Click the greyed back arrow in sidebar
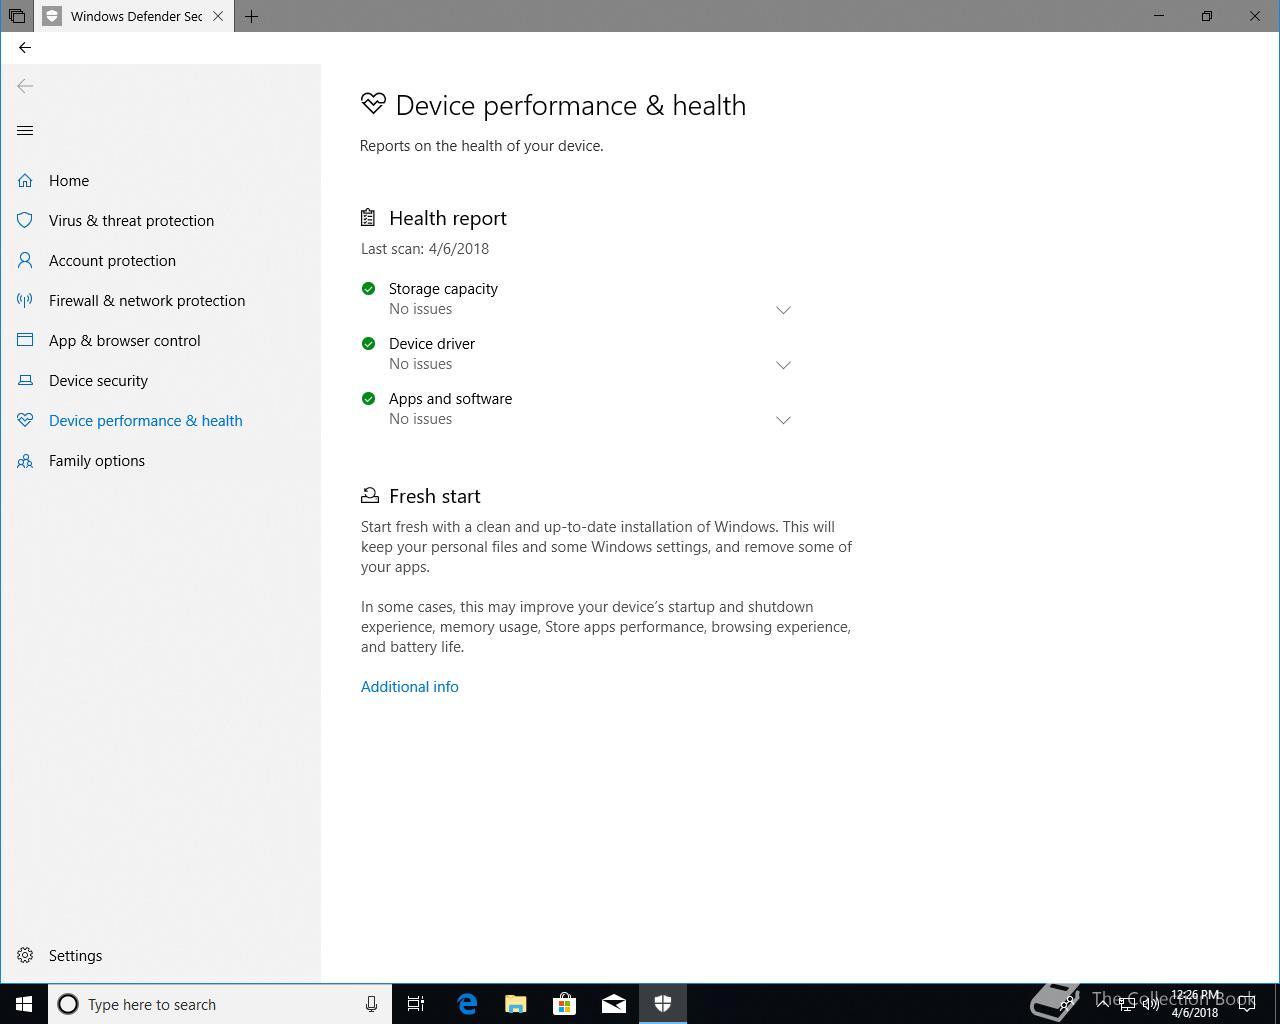 click(x=25, y=86)
